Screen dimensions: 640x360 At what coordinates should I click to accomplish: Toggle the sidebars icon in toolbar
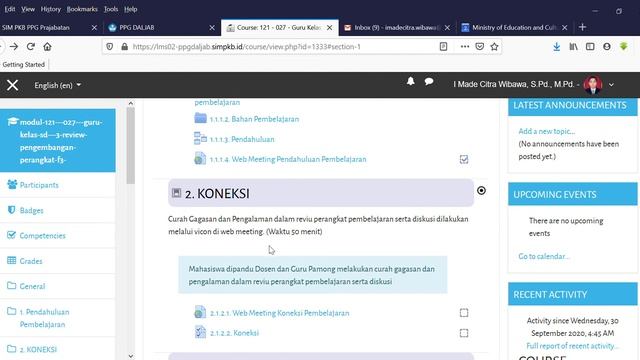click(590, 47)
